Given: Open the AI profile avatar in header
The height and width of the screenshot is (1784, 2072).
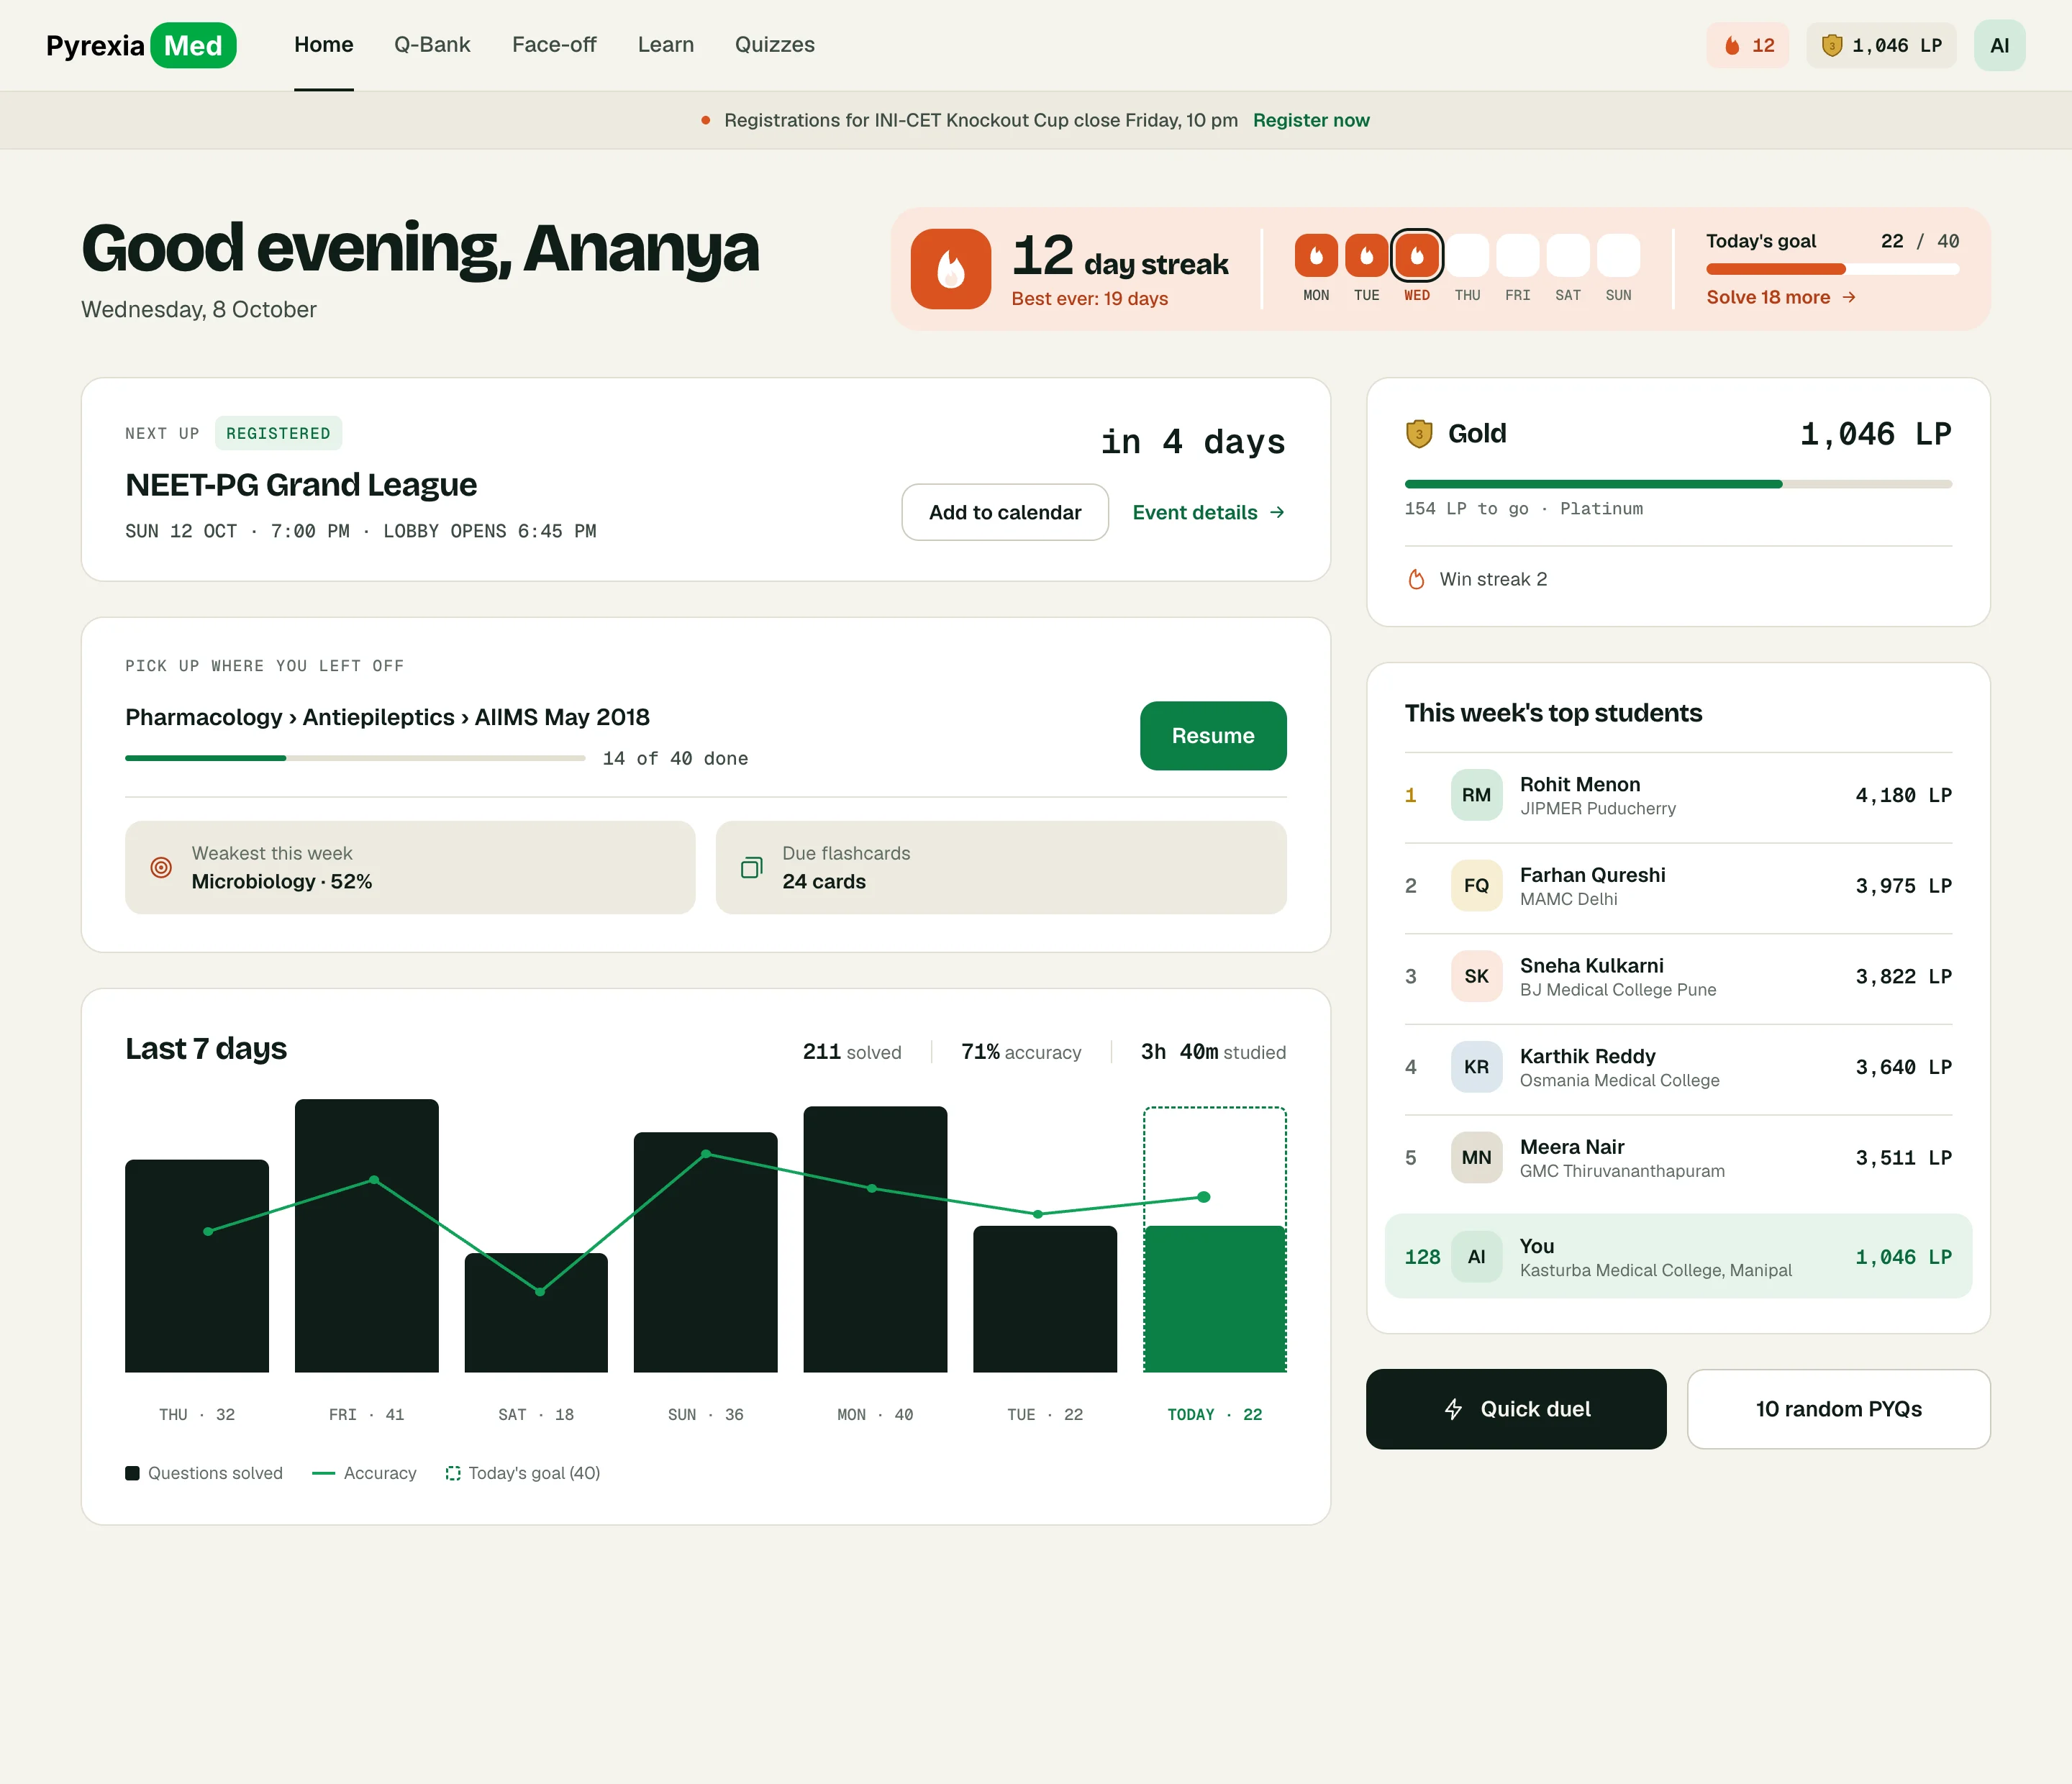Looking at the screenshot, I should tap(1999, 45).
